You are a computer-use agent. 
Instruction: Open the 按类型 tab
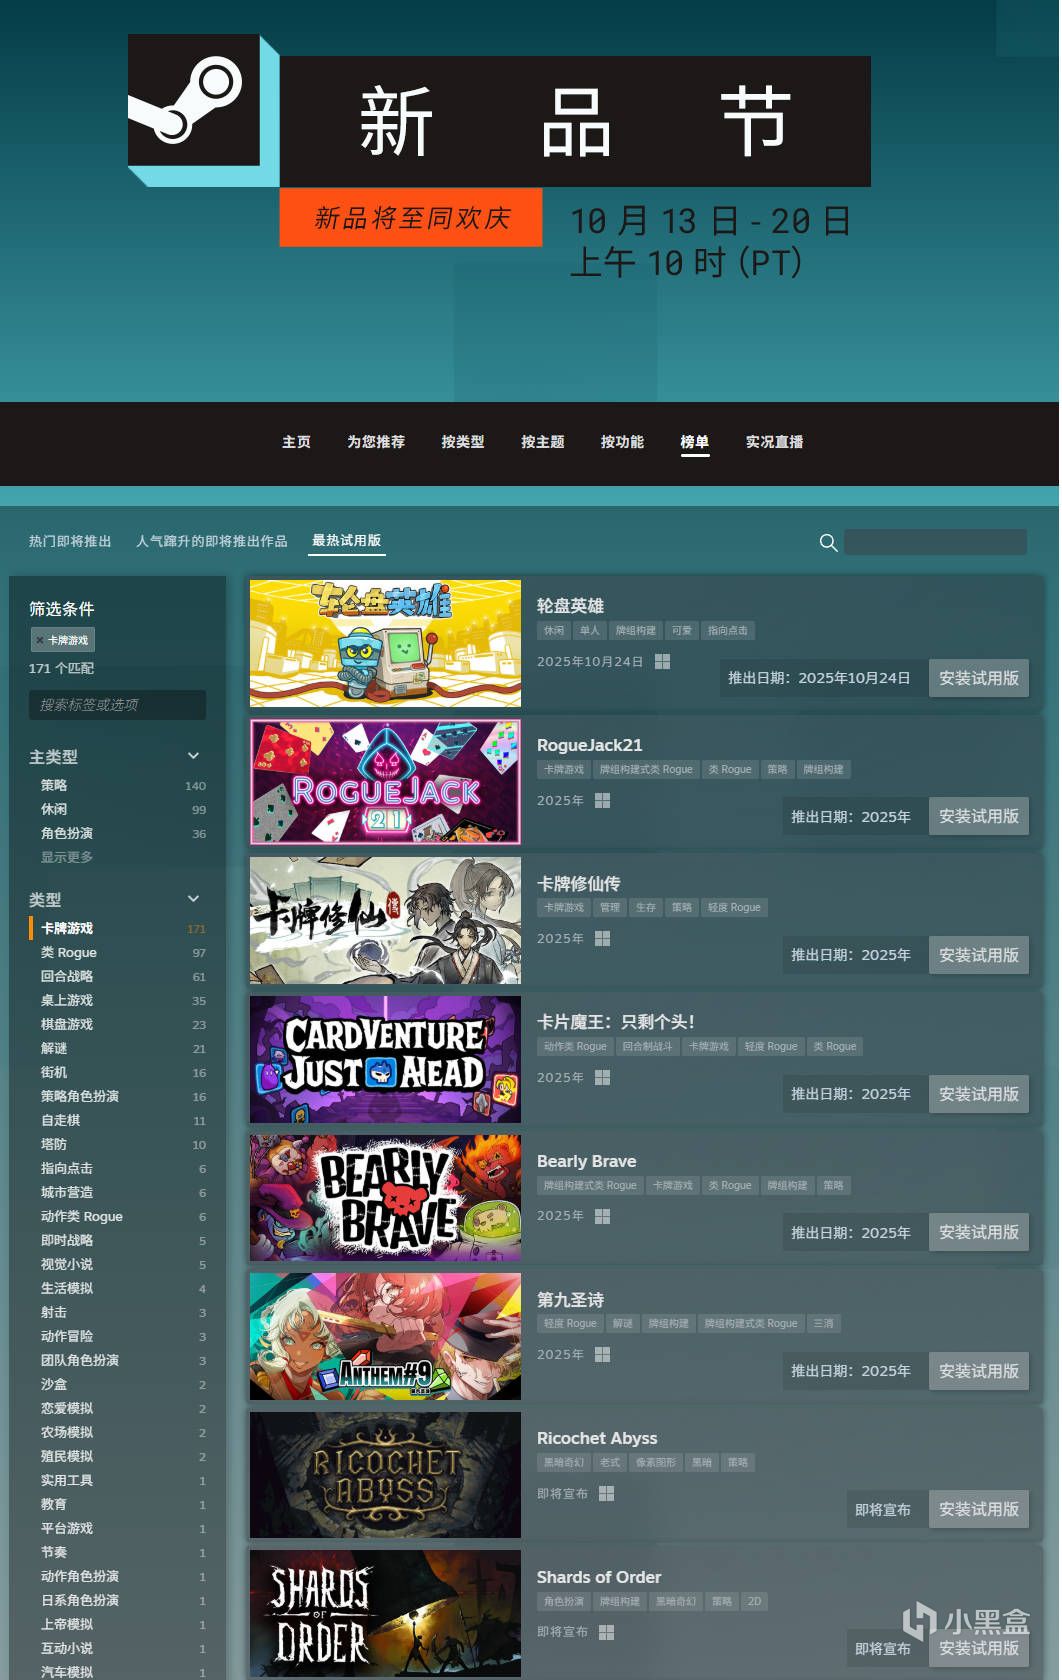point(463,442)
